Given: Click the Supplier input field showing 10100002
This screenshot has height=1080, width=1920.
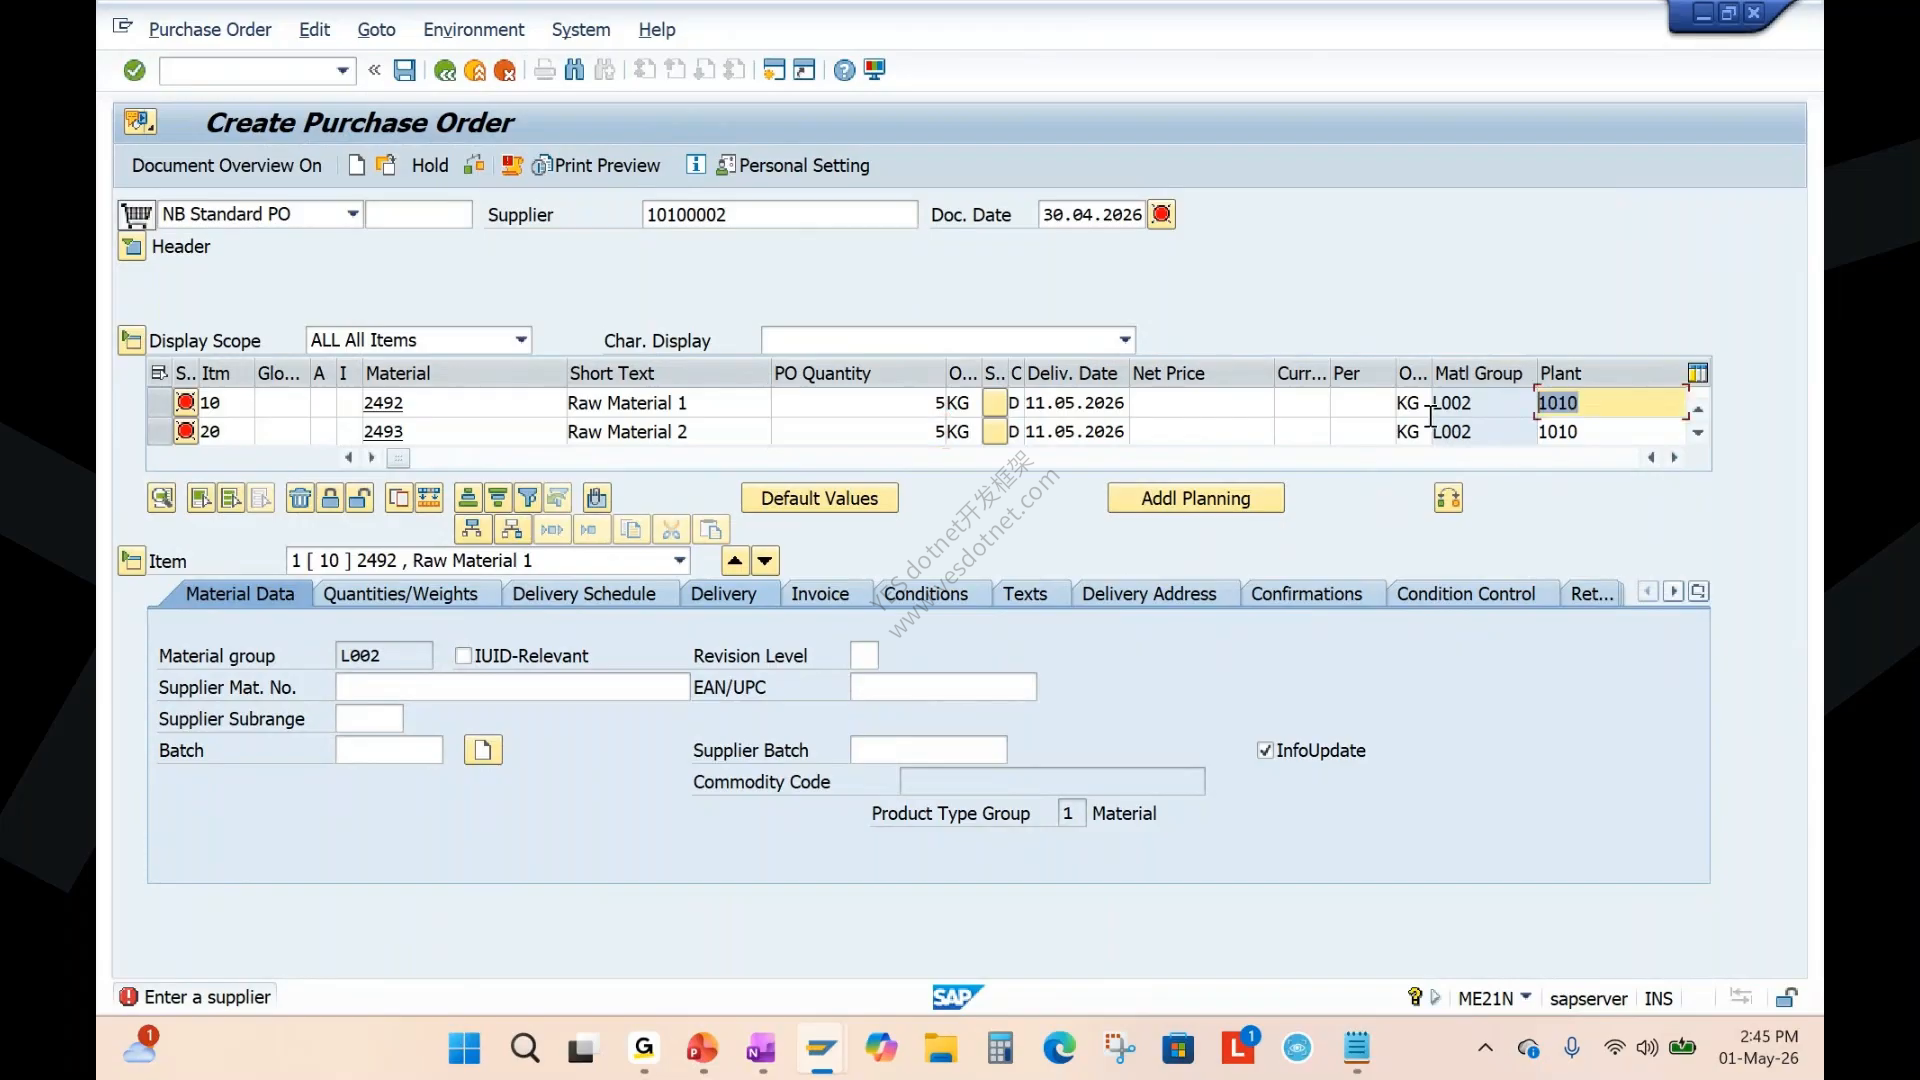Looking at the screenshot, I should (780, 214).
